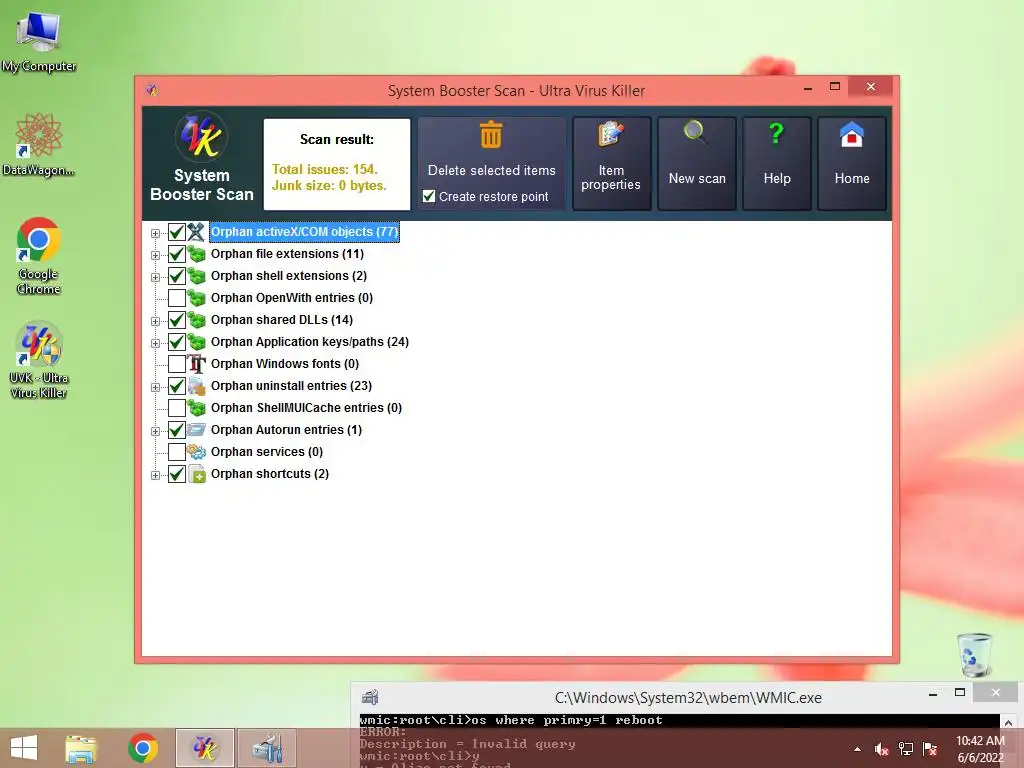Select the Recycle Bin on the desktop
This screenshot has width=1024, height=768.
(x=975, y=654)
